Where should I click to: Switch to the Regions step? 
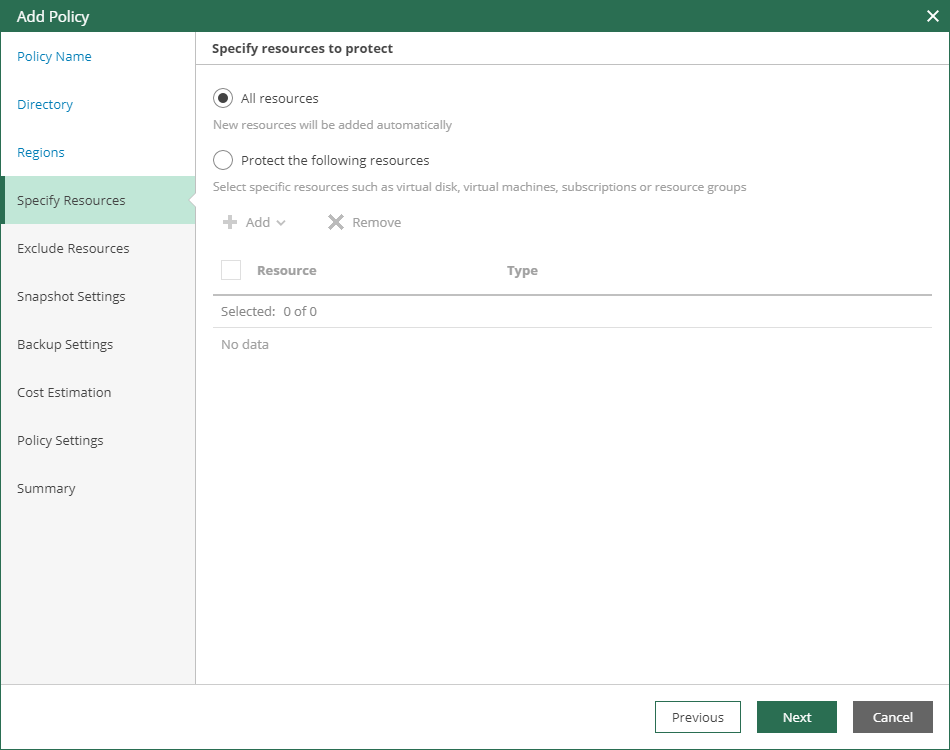tap(41, 152)
